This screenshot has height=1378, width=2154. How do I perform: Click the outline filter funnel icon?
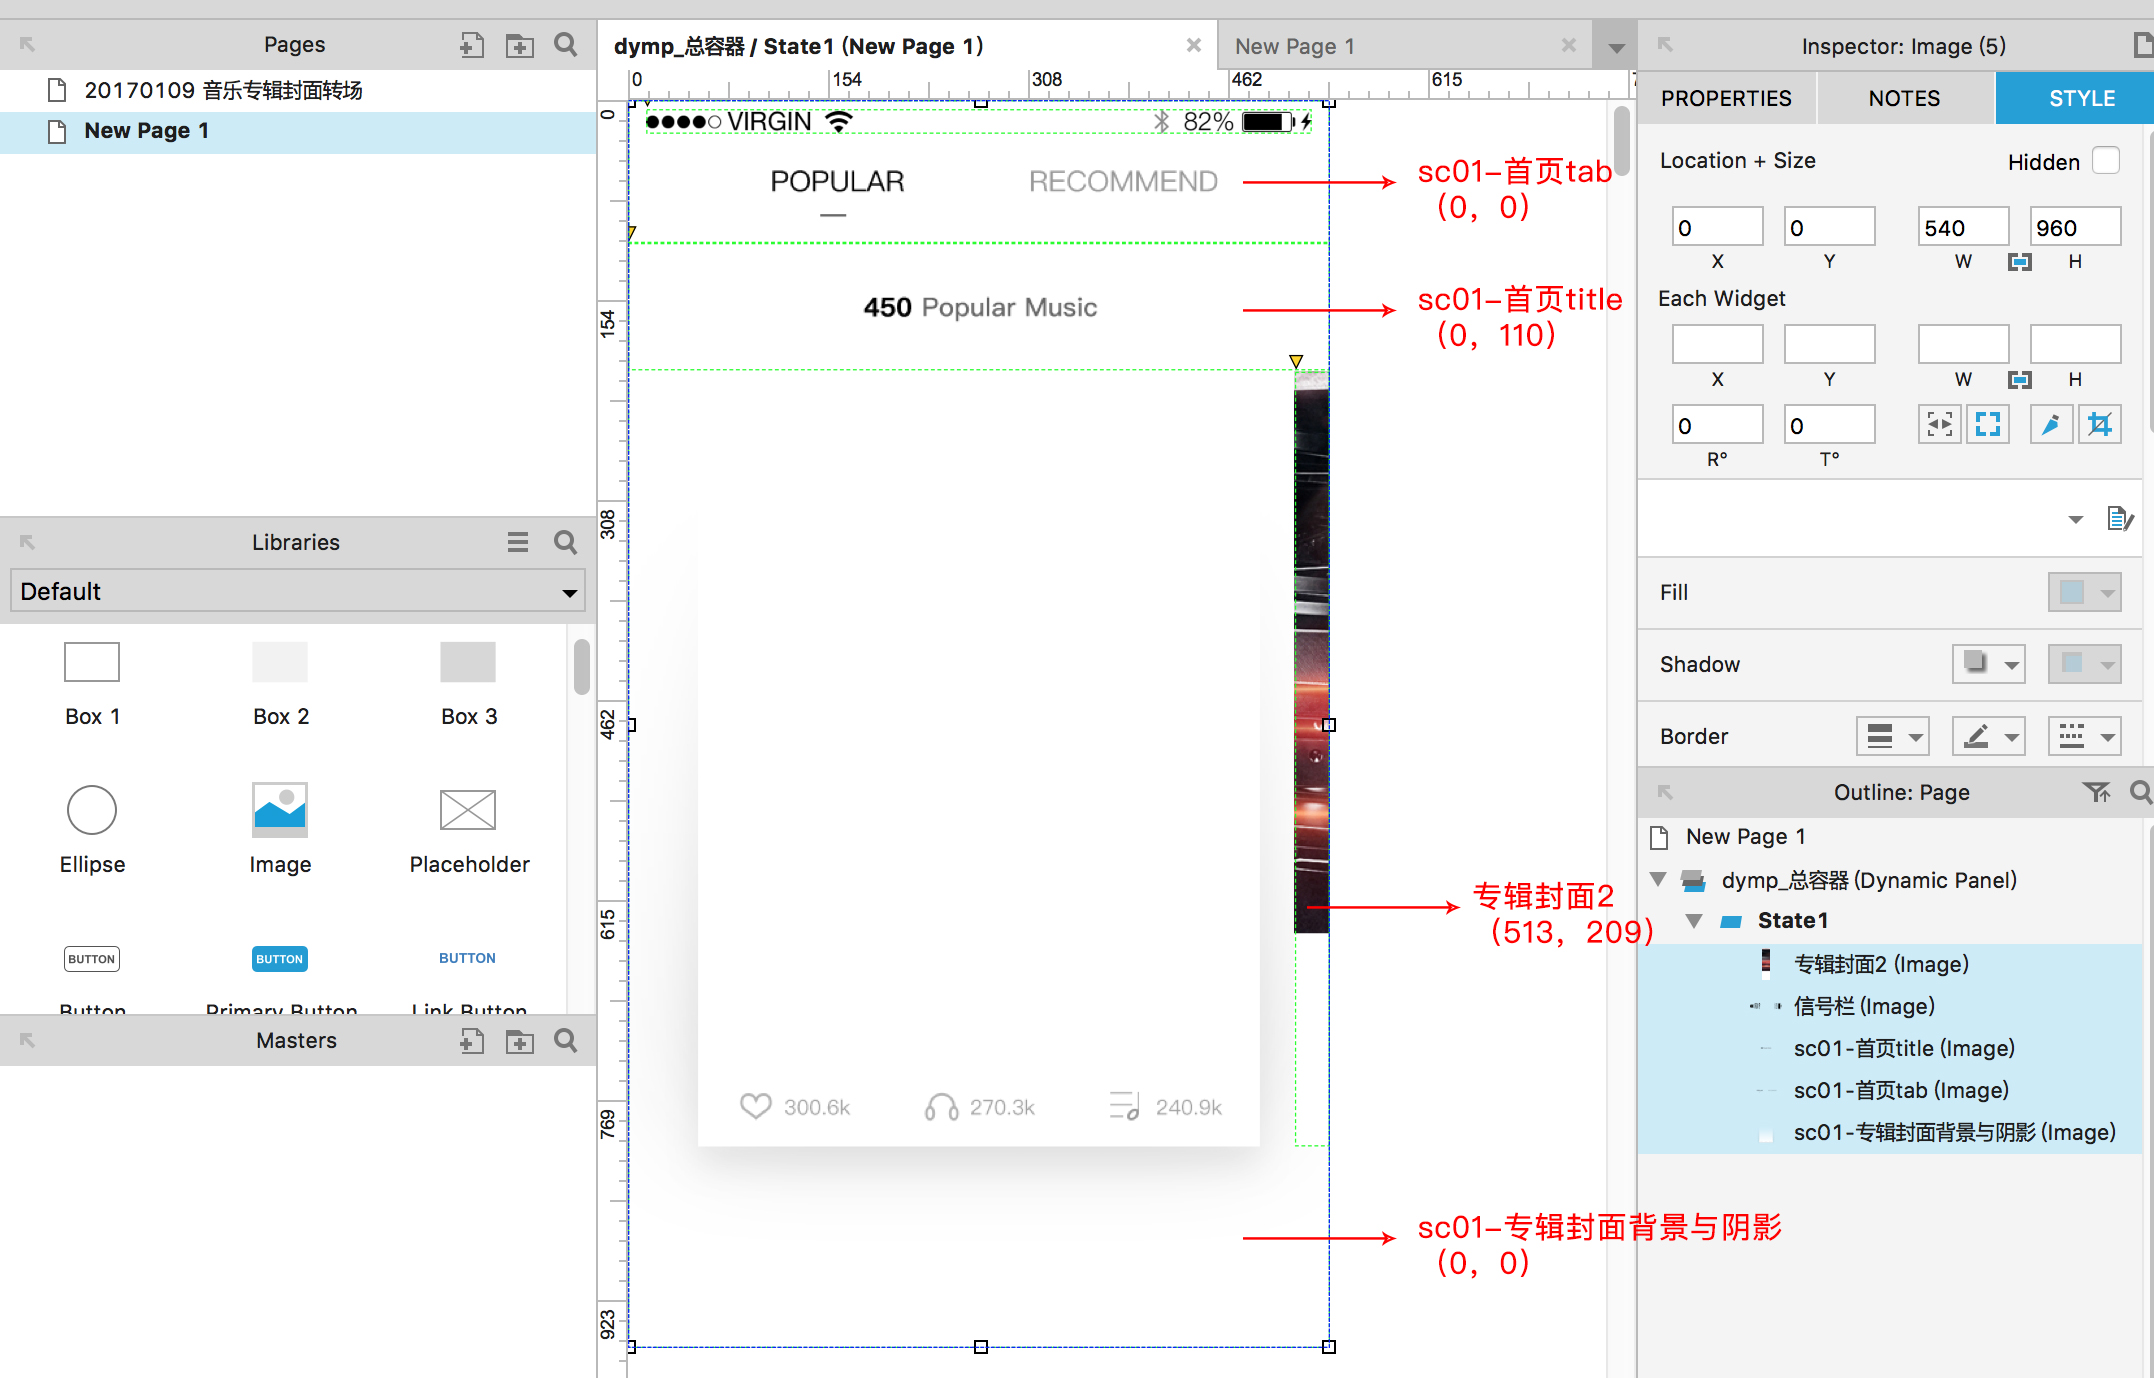2095,792
